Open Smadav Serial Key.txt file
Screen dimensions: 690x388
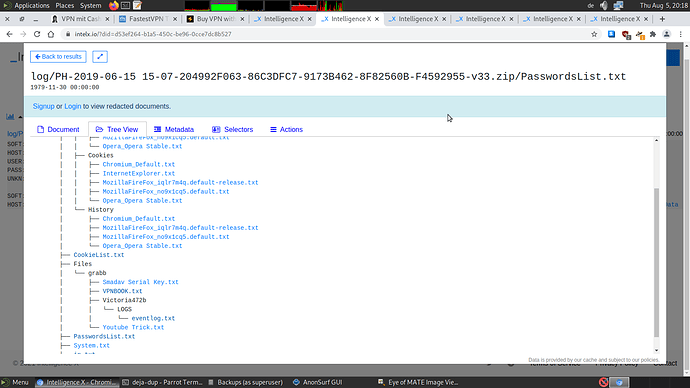[x=140, y=282]
